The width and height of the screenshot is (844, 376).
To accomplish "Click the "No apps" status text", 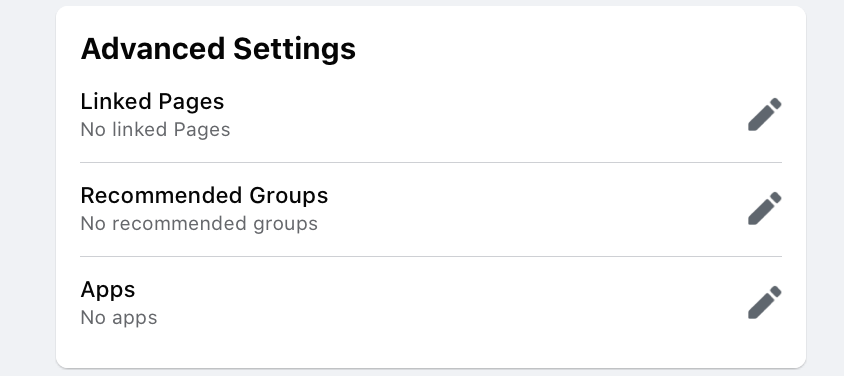I will point(119,318).
